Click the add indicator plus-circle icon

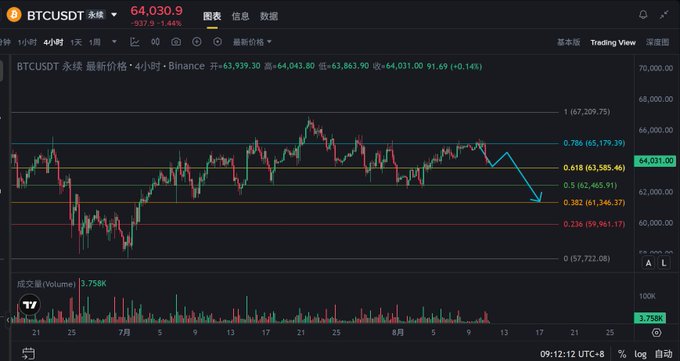pyautogui.click(x=197, y=42)
